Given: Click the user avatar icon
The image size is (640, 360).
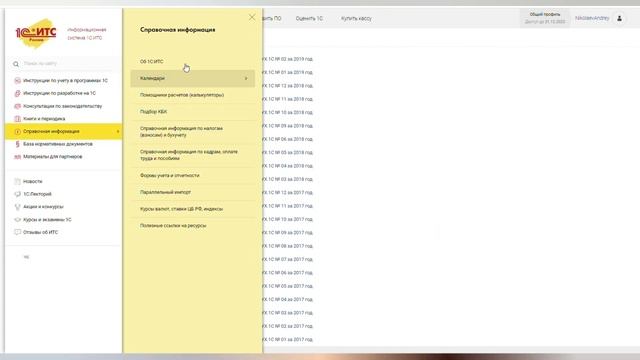Looking at the screenshot, I should point(619,18).
